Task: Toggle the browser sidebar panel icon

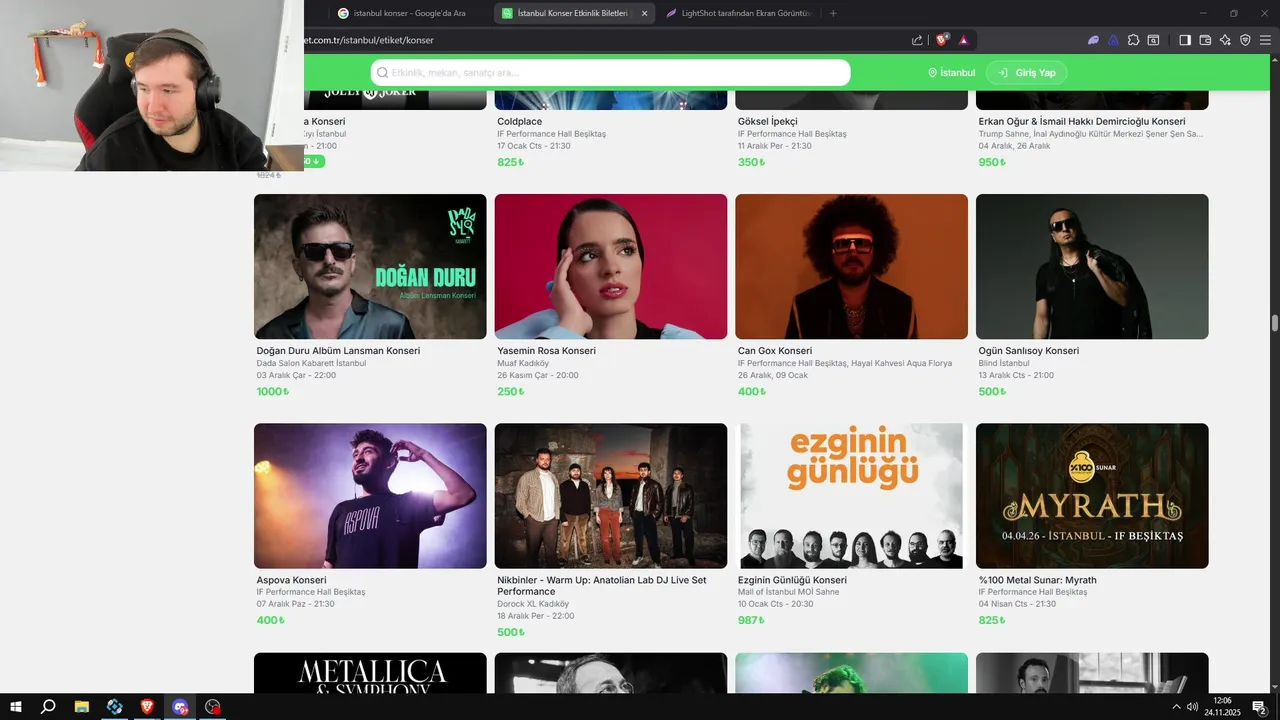Action: (1185, 40)
